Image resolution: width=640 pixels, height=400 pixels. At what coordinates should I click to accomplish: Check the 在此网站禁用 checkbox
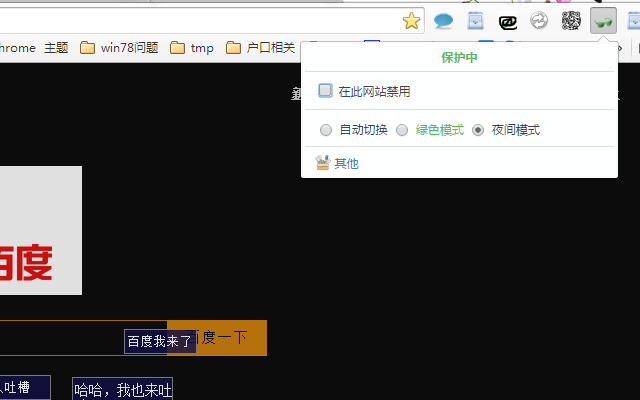click(x=325, y=91)
